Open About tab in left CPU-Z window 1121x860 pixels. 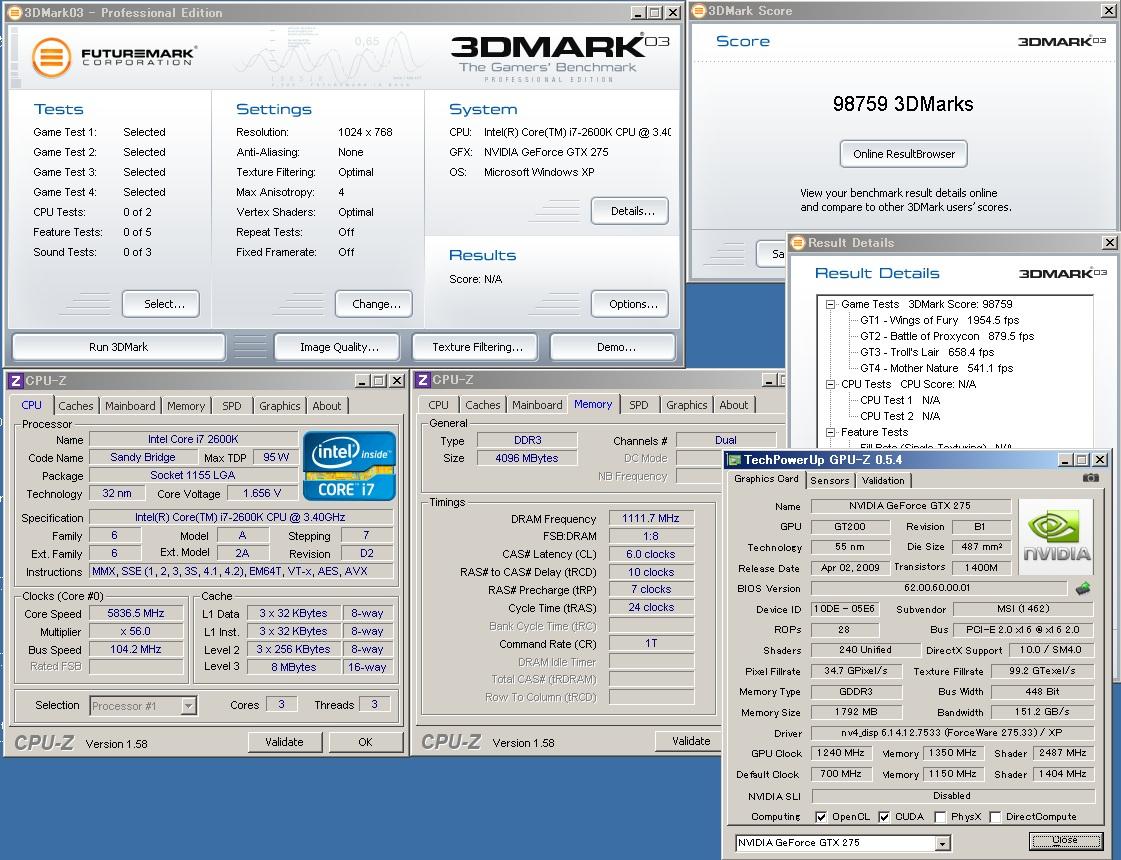click(x=327, y=405)
